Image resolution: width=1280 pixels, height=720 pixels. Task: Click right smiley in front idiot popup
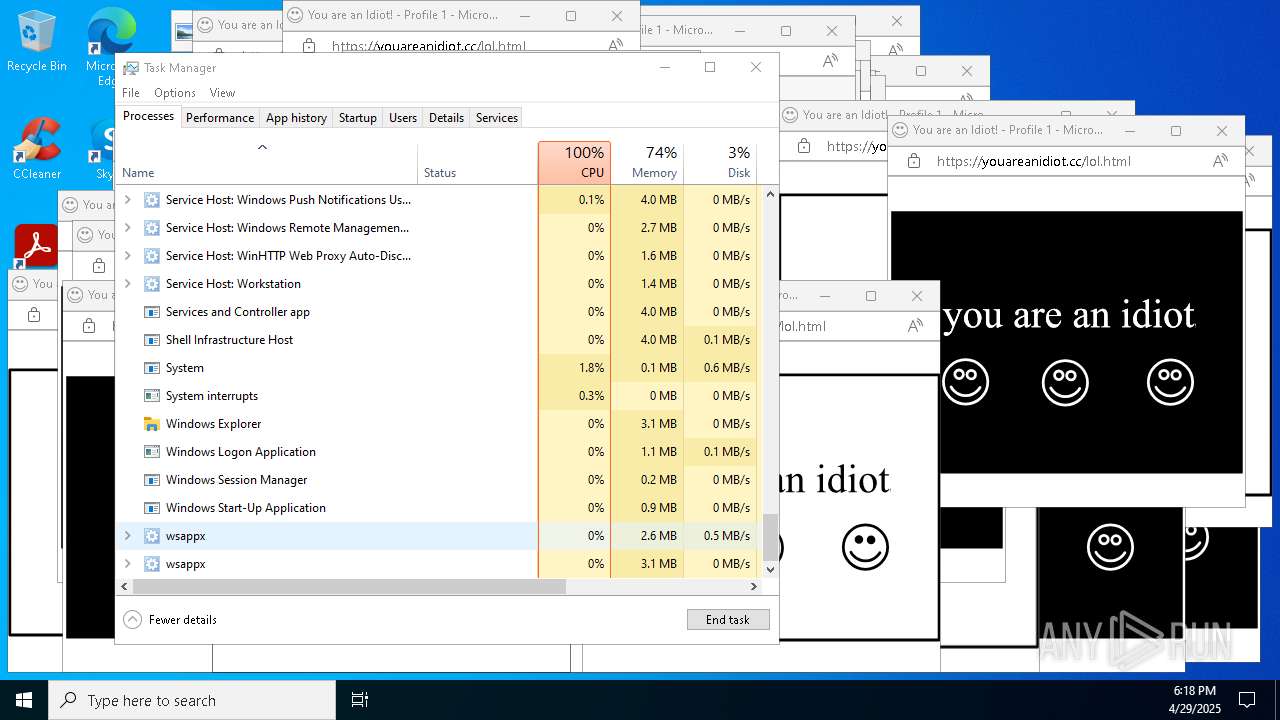(1170, 382)
